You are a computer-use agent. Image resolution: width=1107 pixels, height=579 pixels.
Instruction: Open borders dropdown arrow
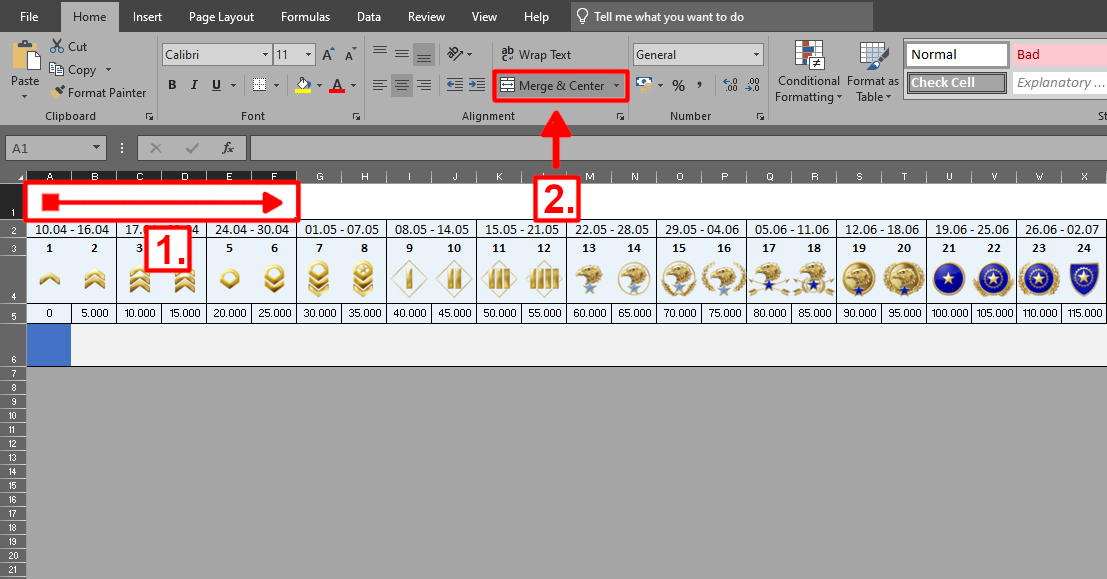(276, 85)
